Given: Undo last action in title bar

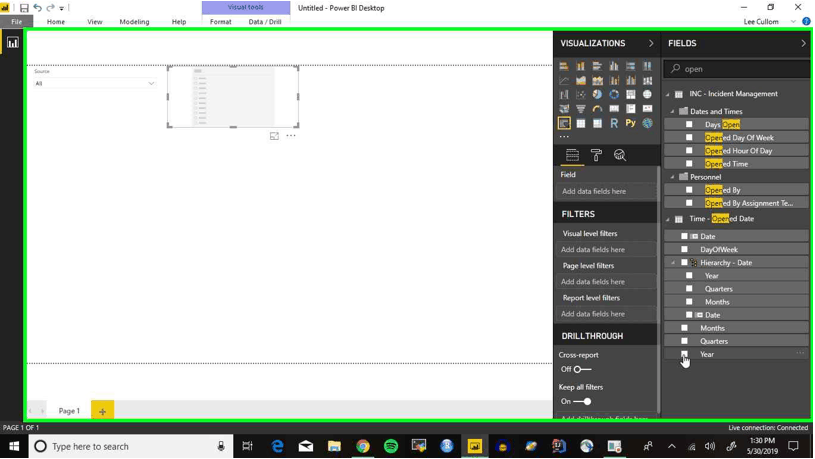Looking at the screenshot, I should click(x=37, y=8).
